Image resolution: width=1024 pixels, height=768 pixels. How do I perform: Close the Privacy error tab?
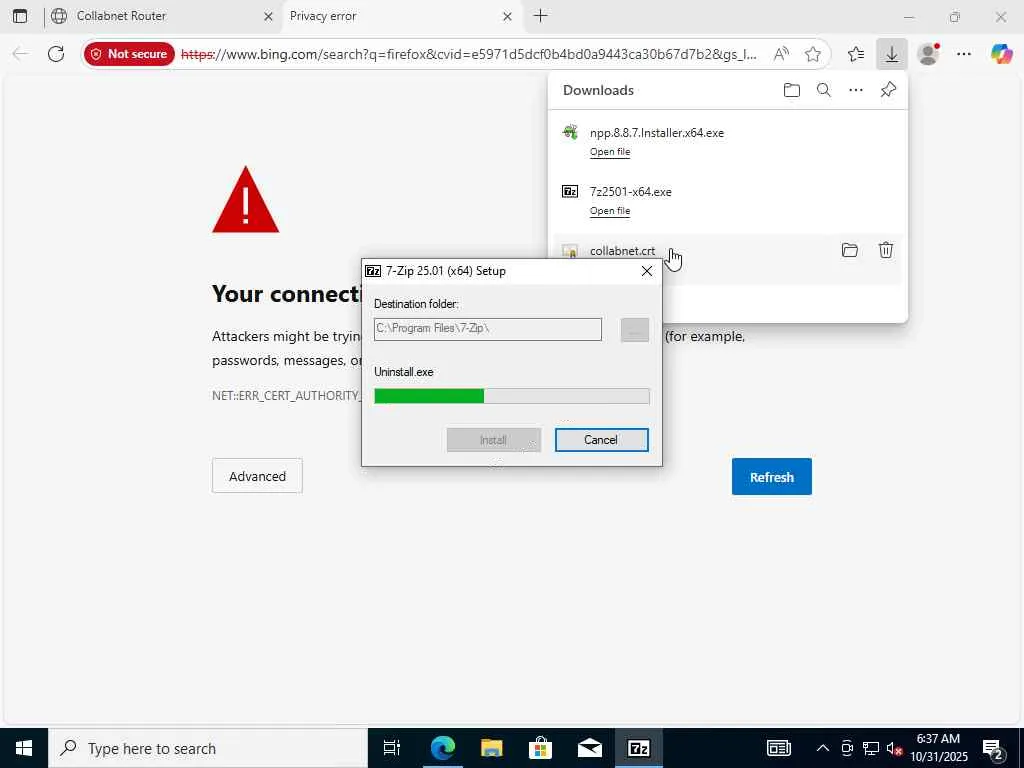click(x=507, y=16)
